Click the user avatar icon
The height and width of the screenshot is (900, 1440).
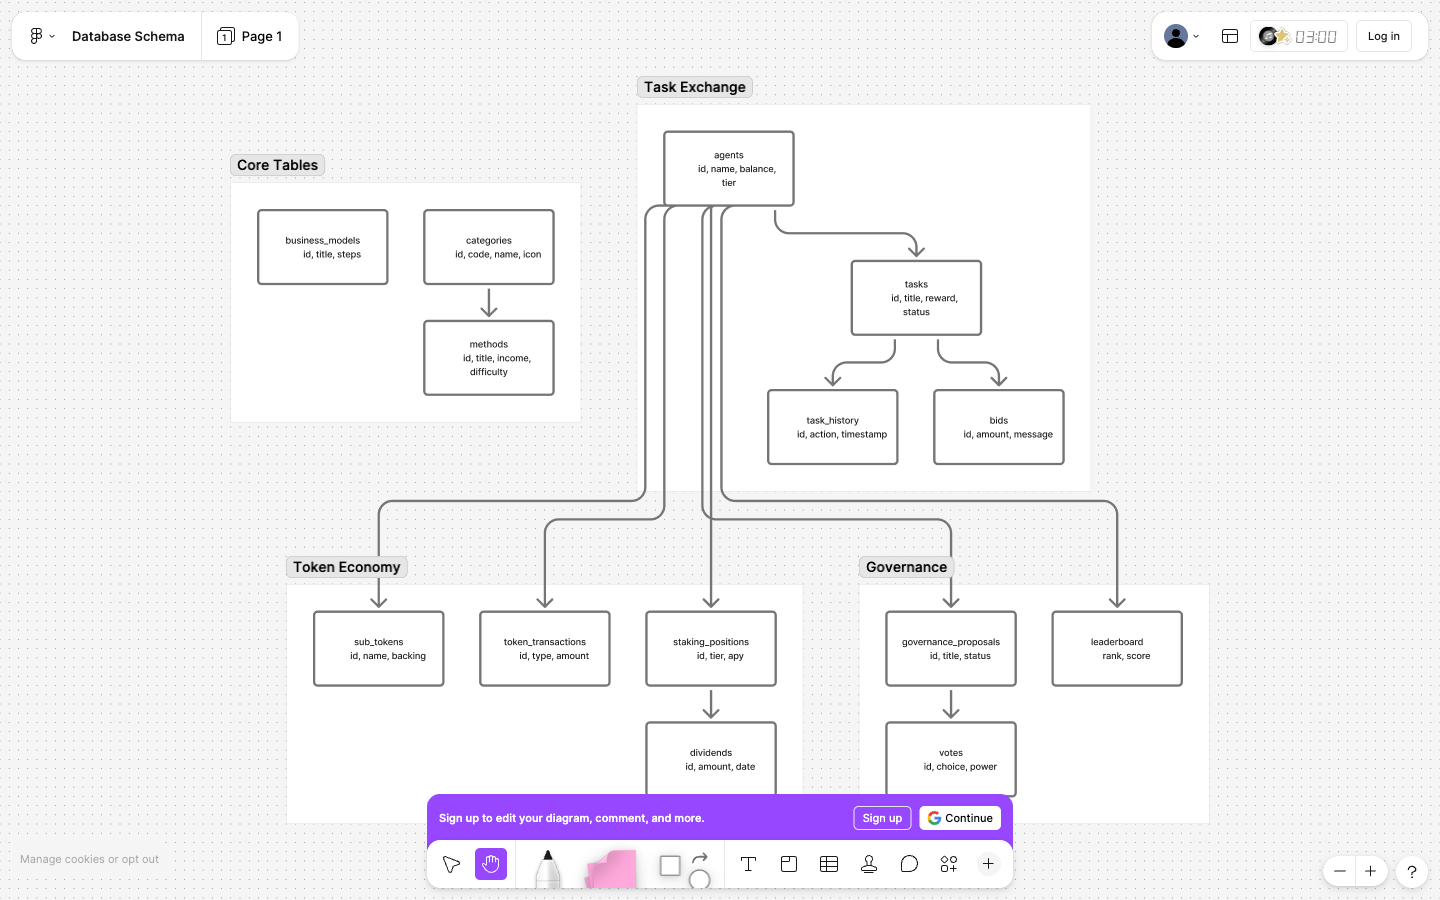pyautogui.click(x=1176, y=36)
